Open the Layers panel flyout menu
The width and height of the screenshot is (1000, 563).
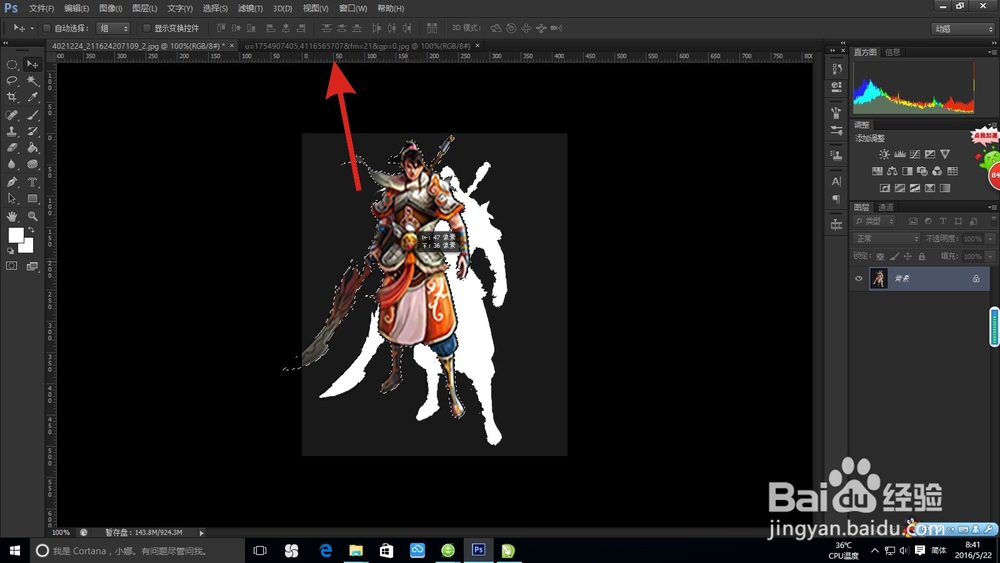992,207
